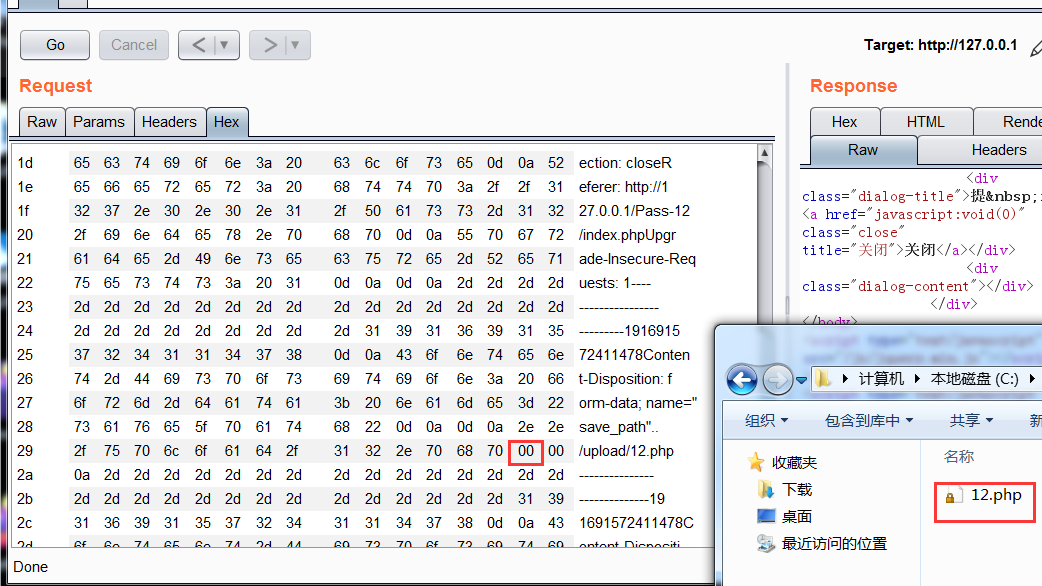The width and height of the screenshot is (1042, 586).
Task: Go to previous request in history
Action: click(198, 45)
